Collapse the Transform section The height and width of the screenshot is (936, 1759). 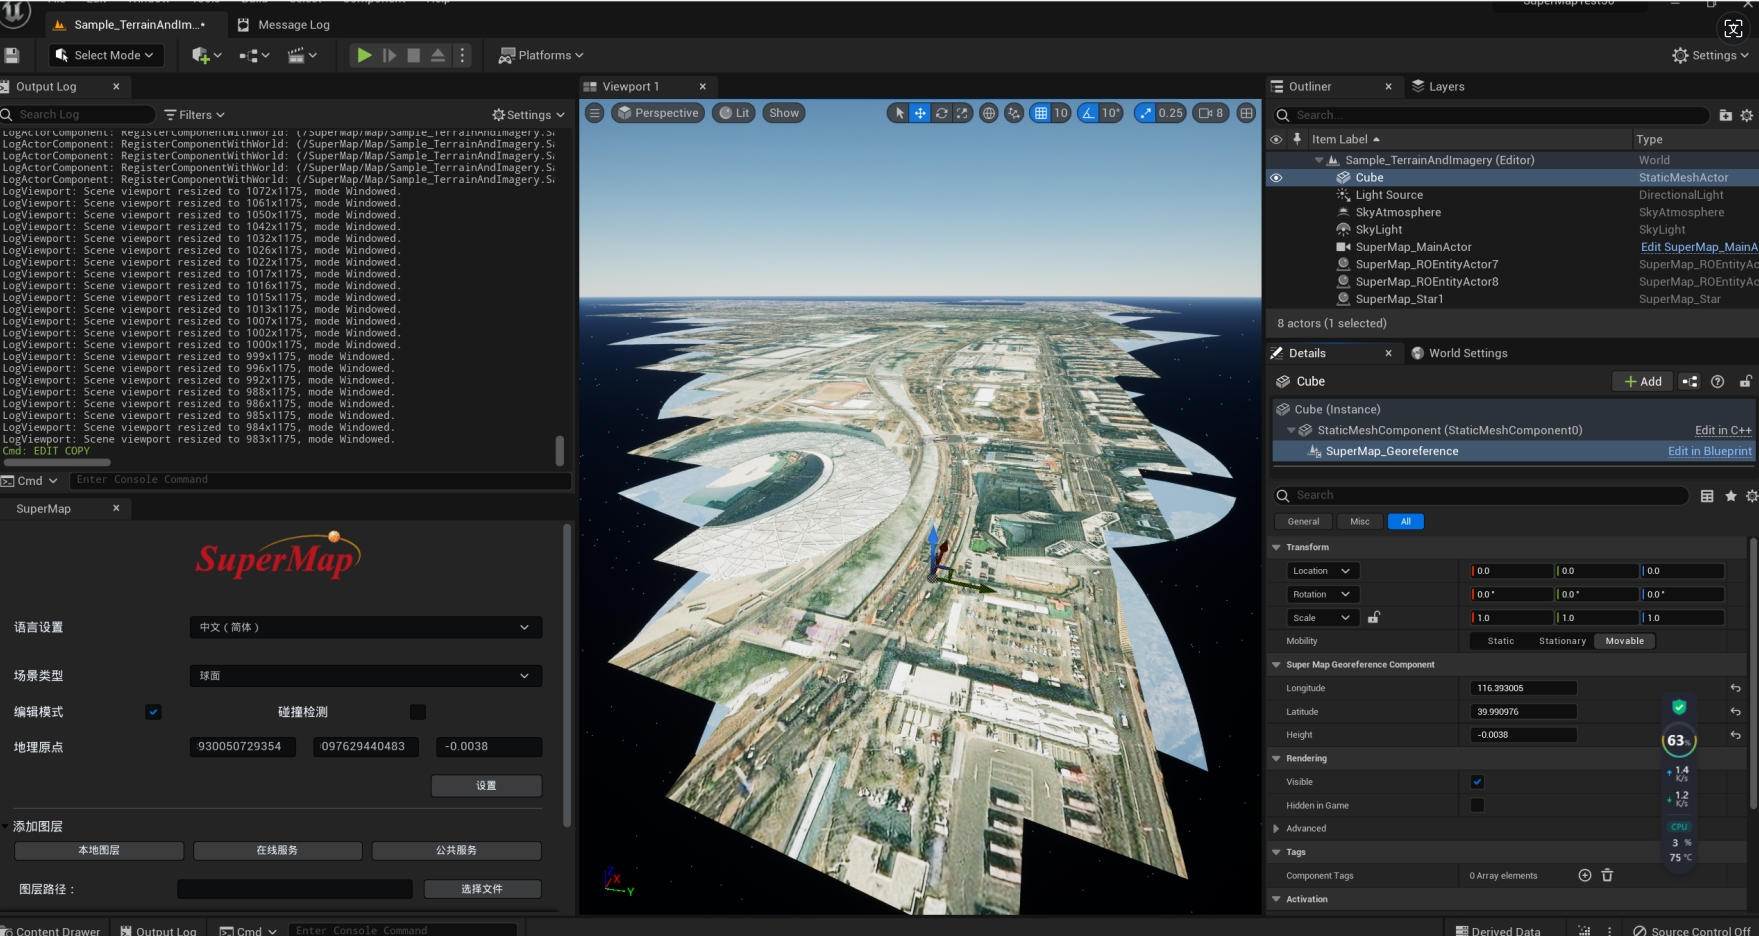click(1276, 547)
